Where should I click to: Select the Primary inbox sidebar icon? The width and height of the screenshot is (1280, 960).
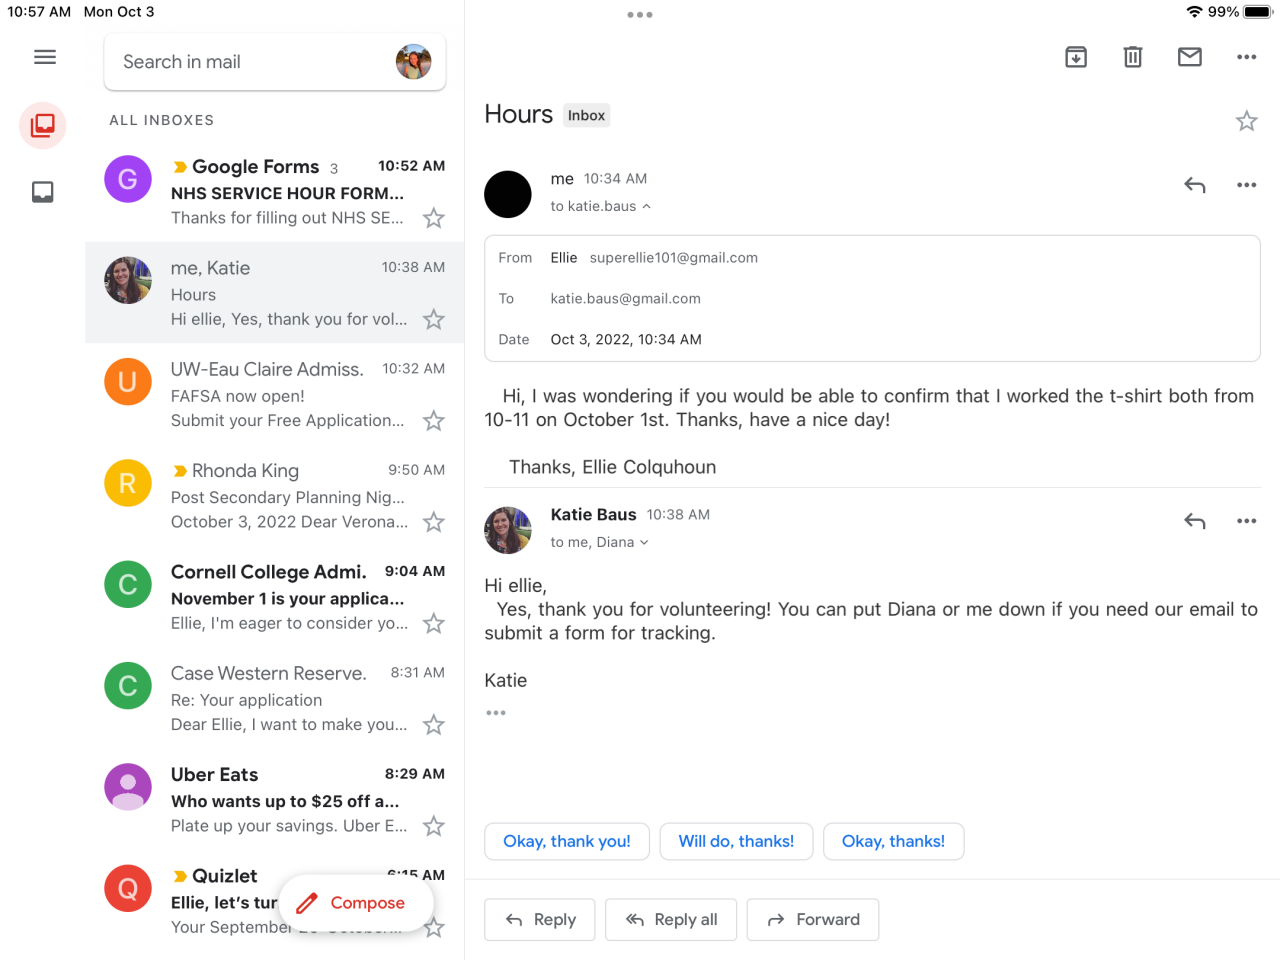point(43,192)
